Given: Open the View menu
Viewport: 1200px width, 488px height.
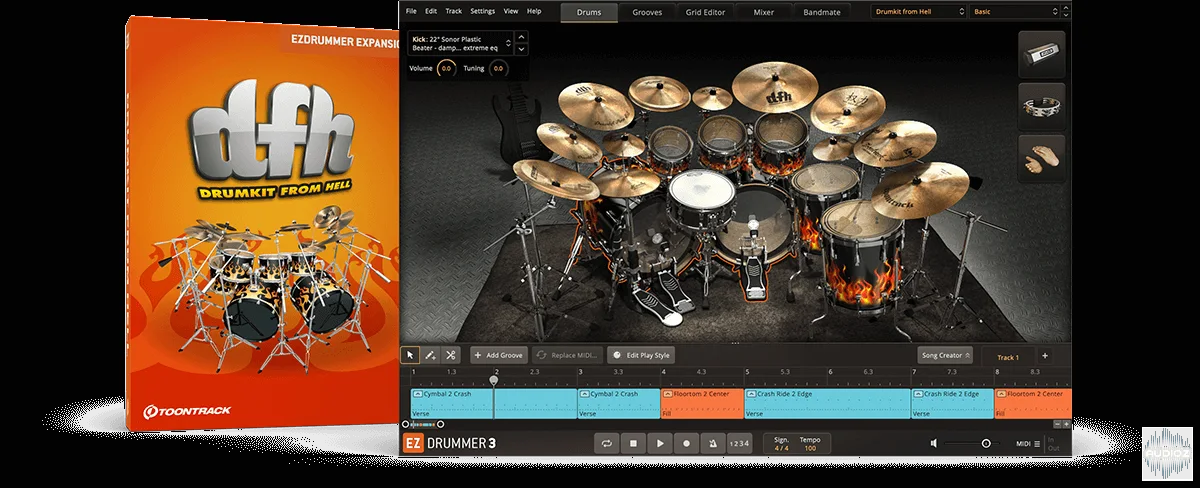Looking at the screenshot, I should (x=511, y=11).
